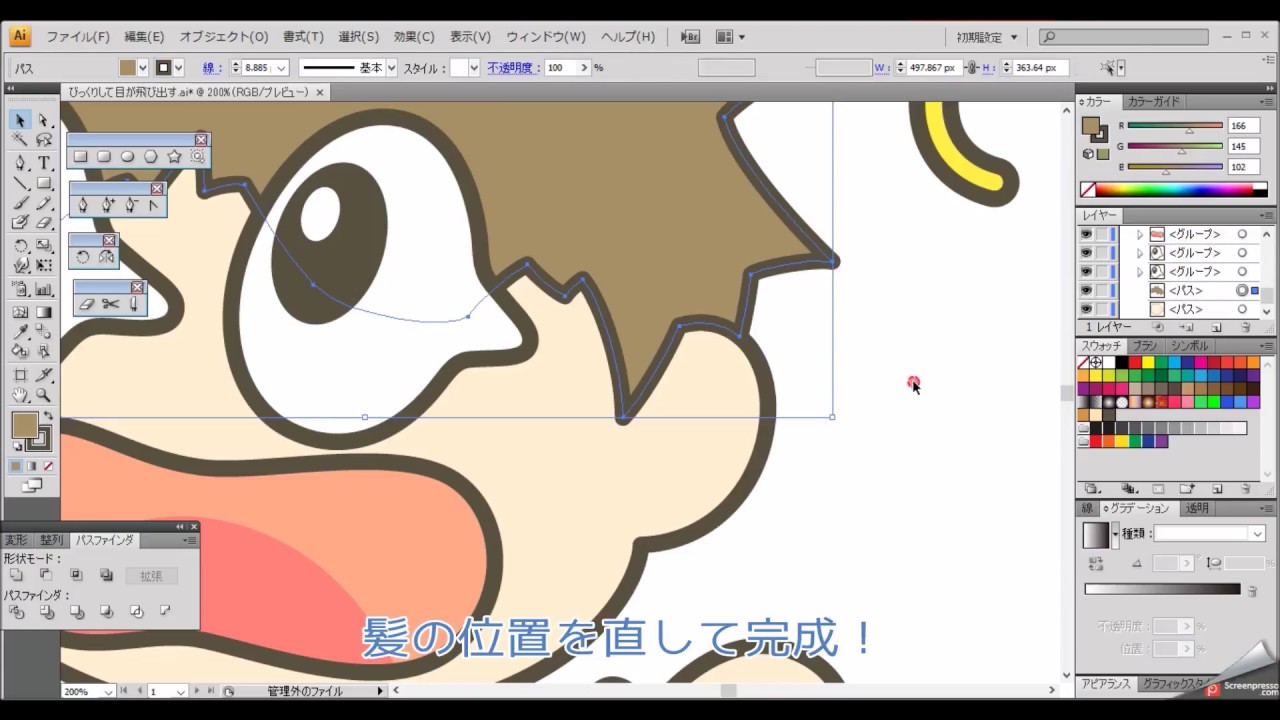Screen dimensions: 1280x720
Task: Open the artboard number dropdown
Action: [x=181, y=691]
